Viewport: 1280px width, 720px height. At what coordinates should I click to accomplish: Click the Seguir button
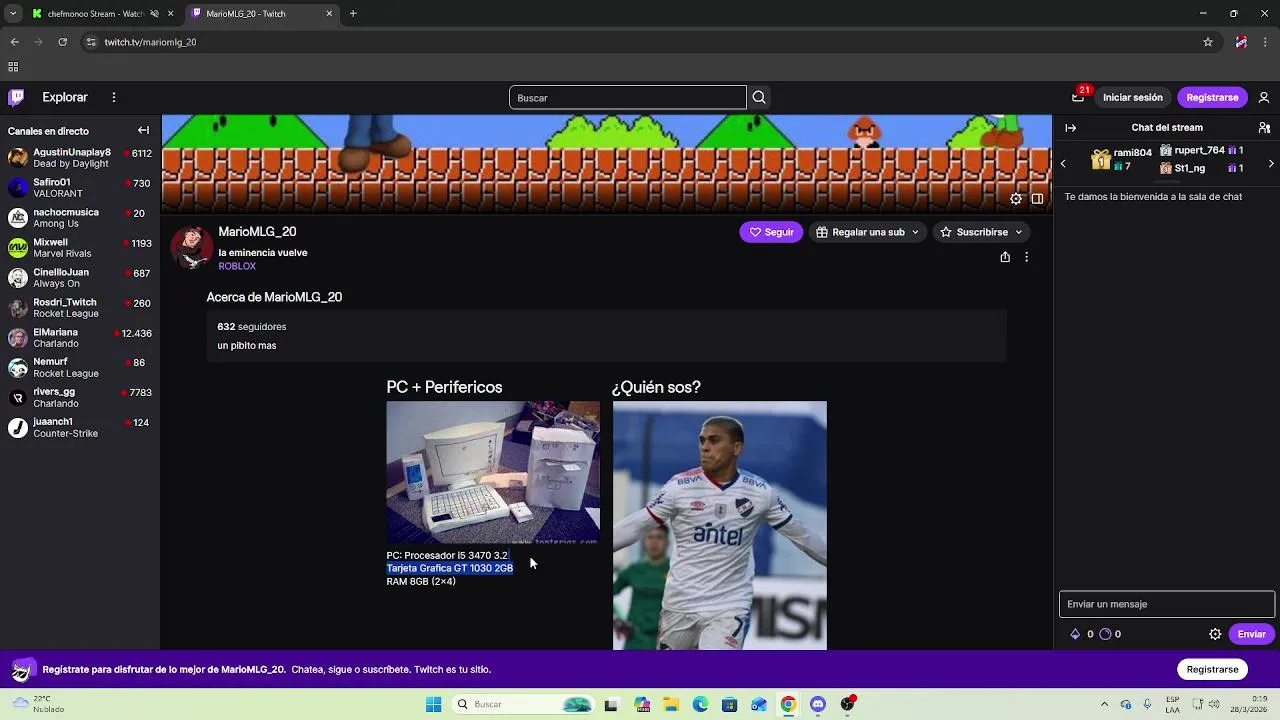[x=771, y=232]
